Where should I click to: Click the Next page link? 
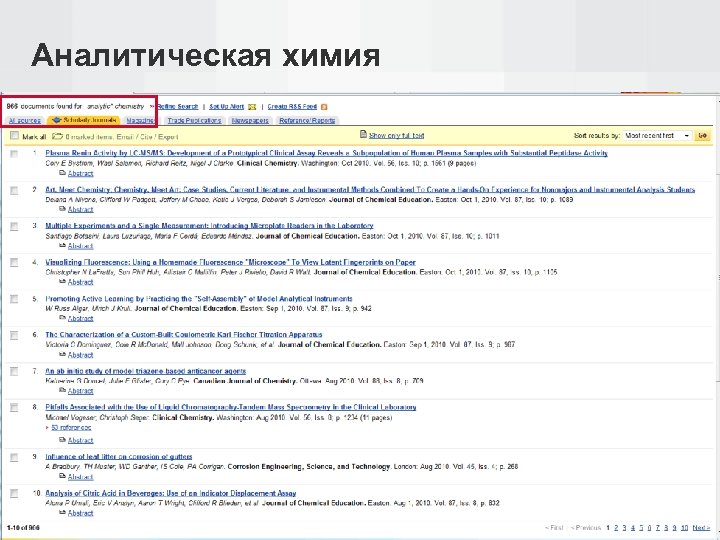click(x=701, y=528)
